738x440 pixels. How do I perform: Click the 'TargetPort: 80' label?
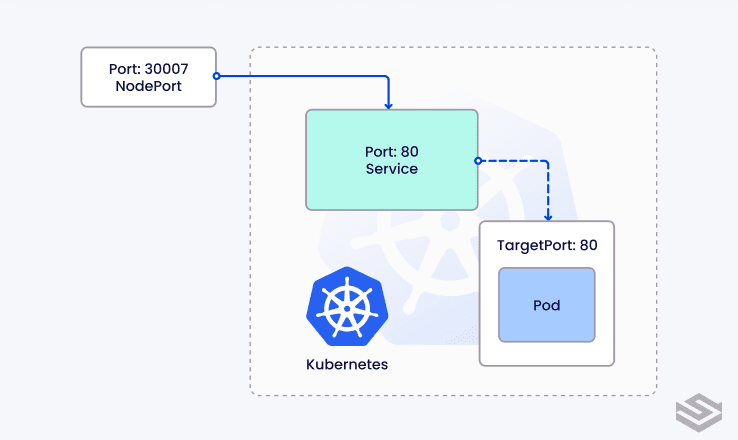(547, 245)
